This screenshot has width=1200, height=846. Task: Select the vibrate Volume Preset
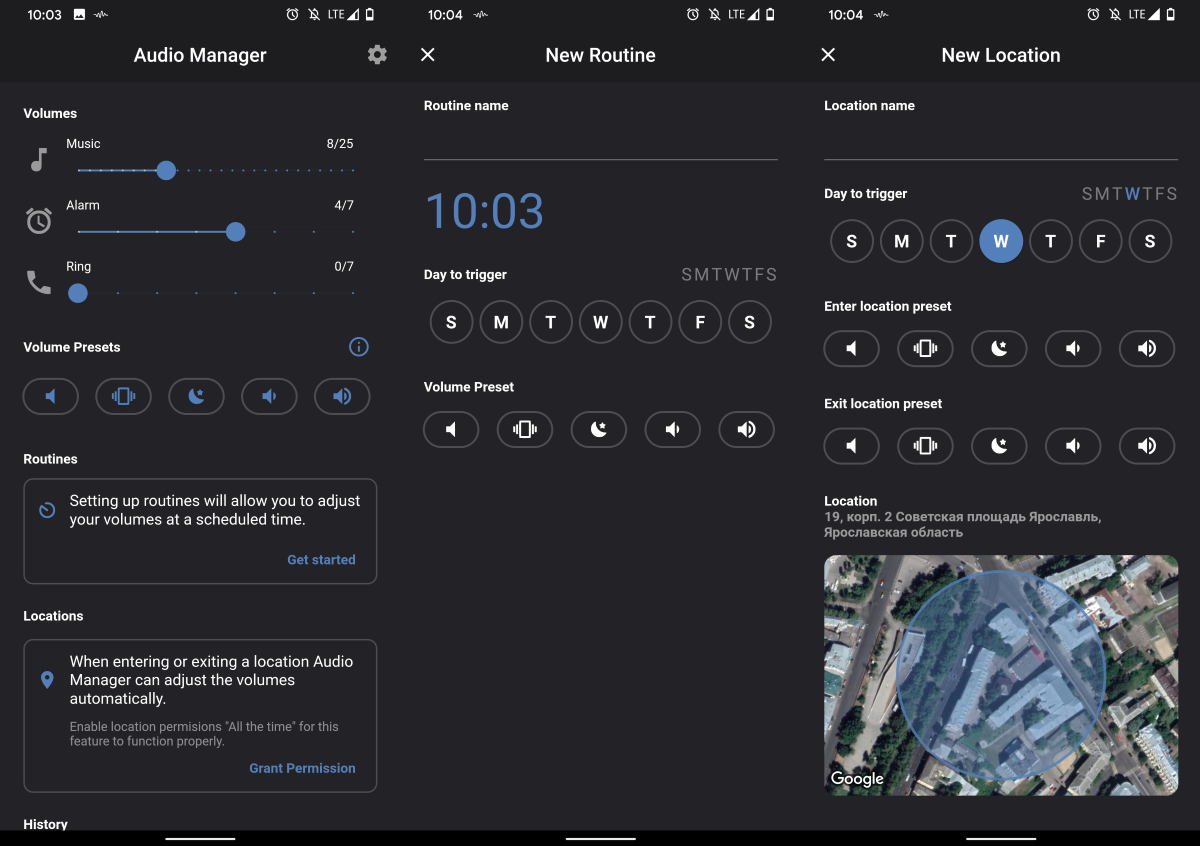(123, 396)
